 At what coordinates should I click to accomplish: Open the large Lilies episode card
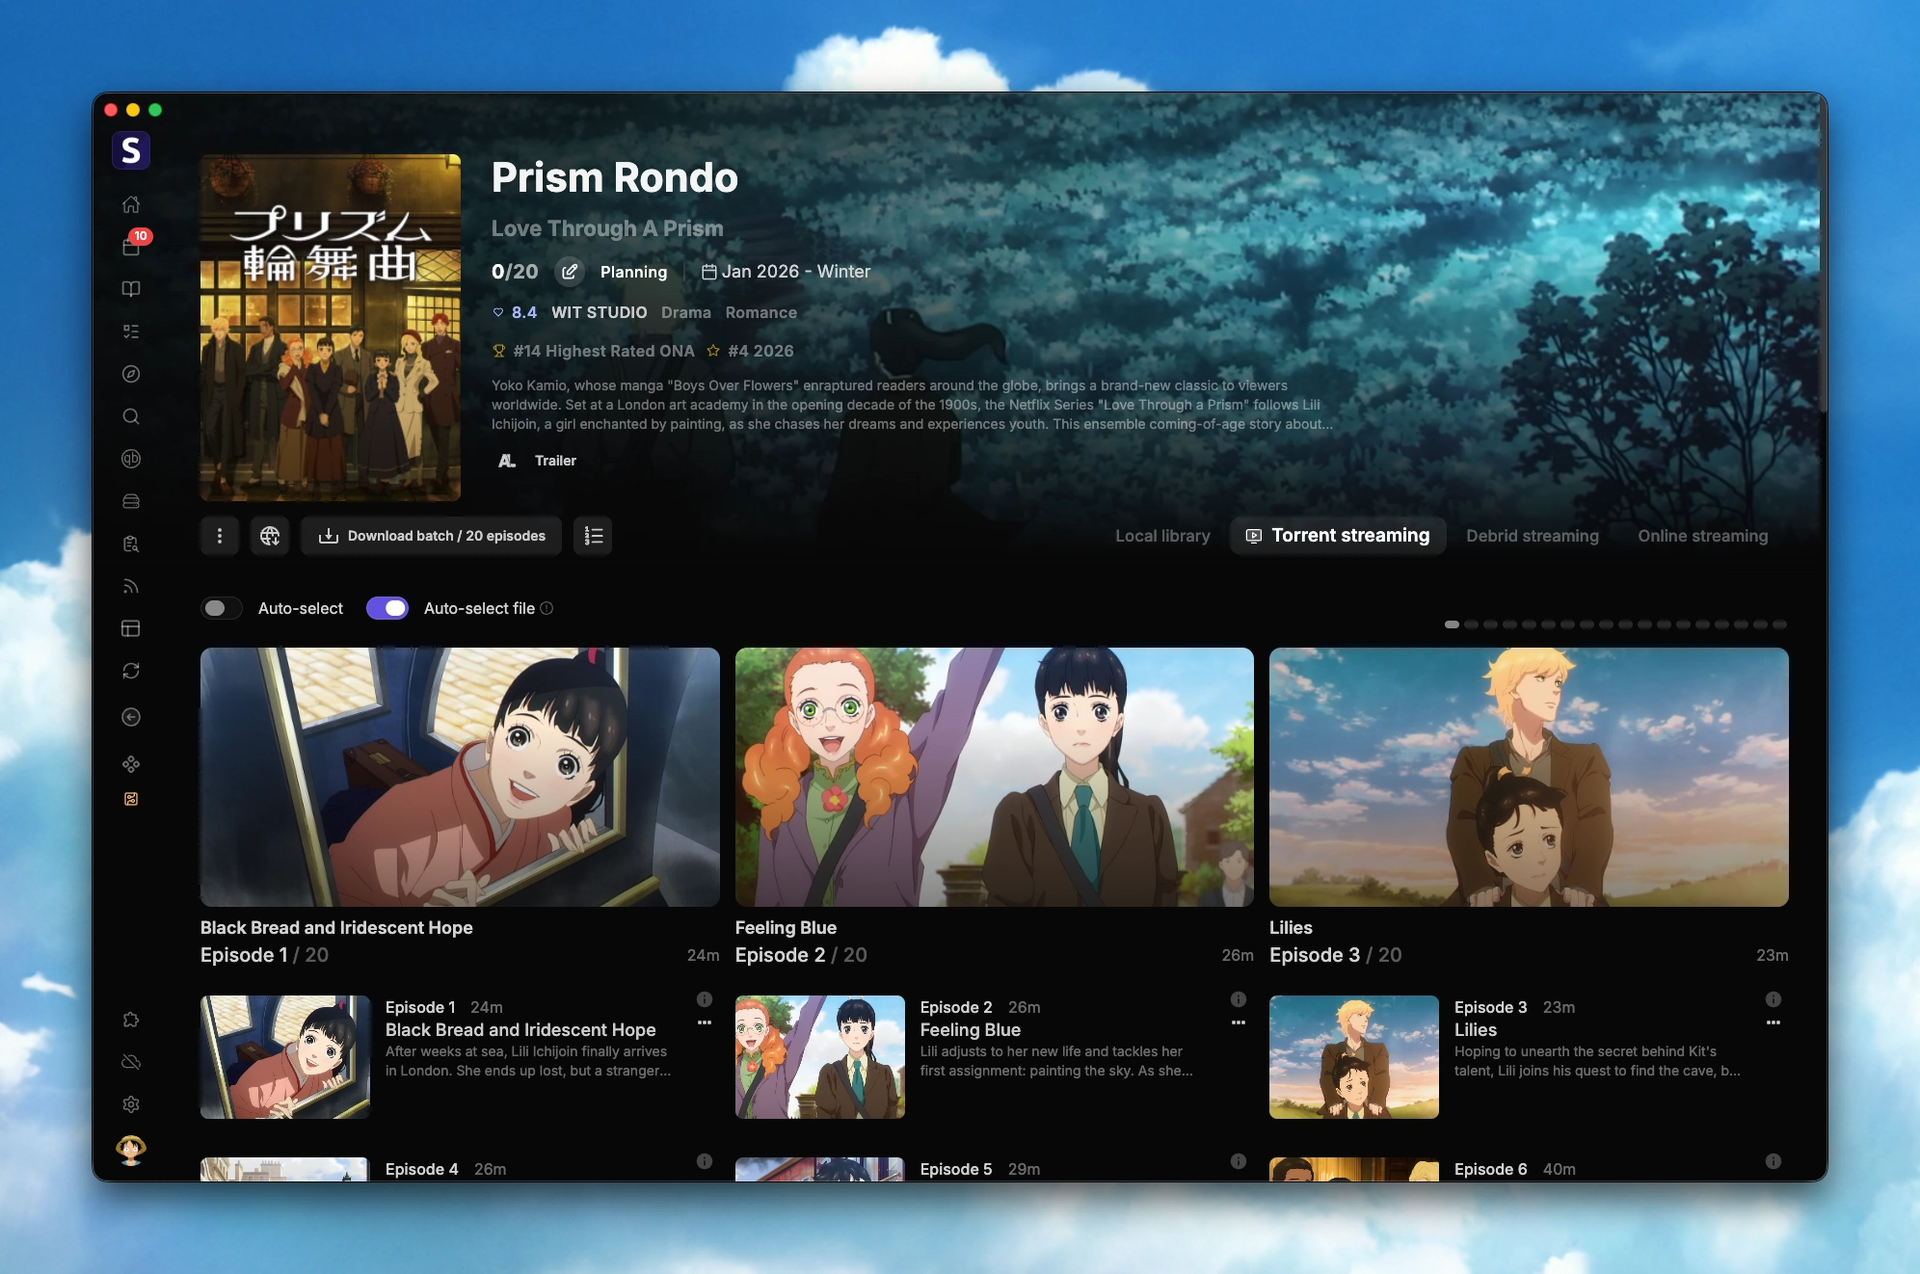point(1529,777)
